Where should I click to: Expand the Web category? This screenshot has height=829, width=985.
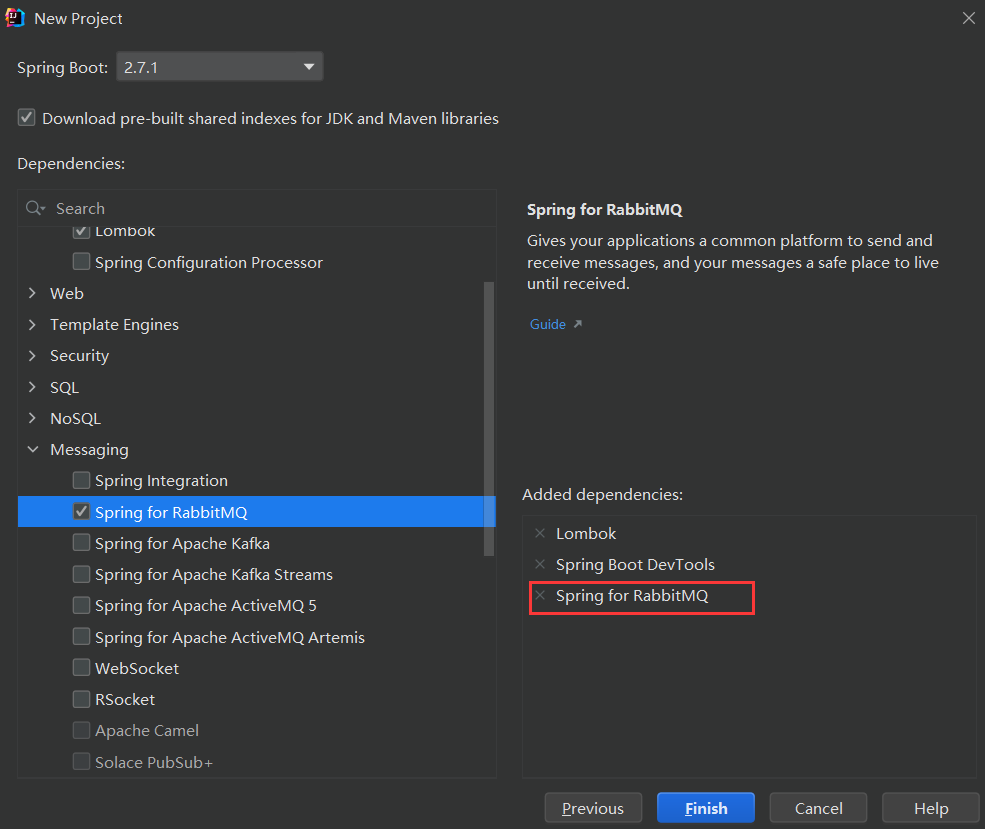pyautogui.click(x=33, y=293)
